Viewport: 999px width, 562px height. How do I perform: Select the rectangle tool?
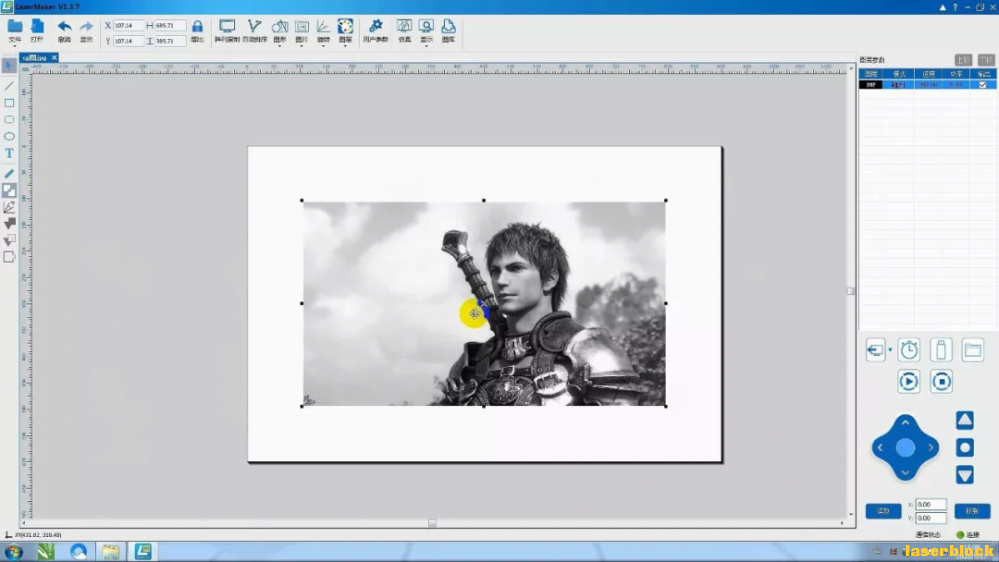[9, 103]
